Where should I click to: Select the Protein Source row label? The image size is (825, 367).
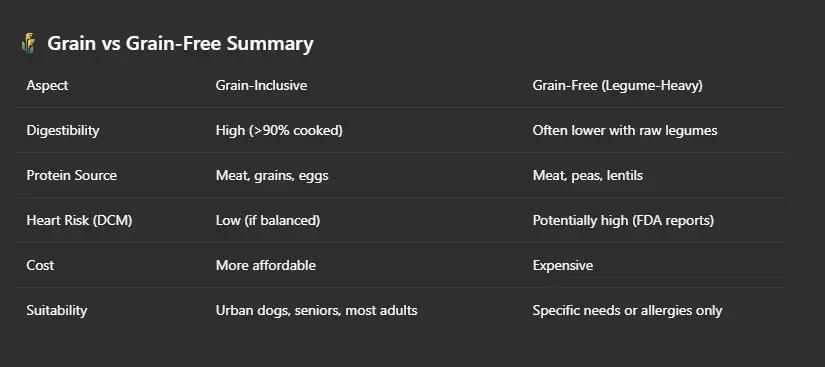pos(72,175)
